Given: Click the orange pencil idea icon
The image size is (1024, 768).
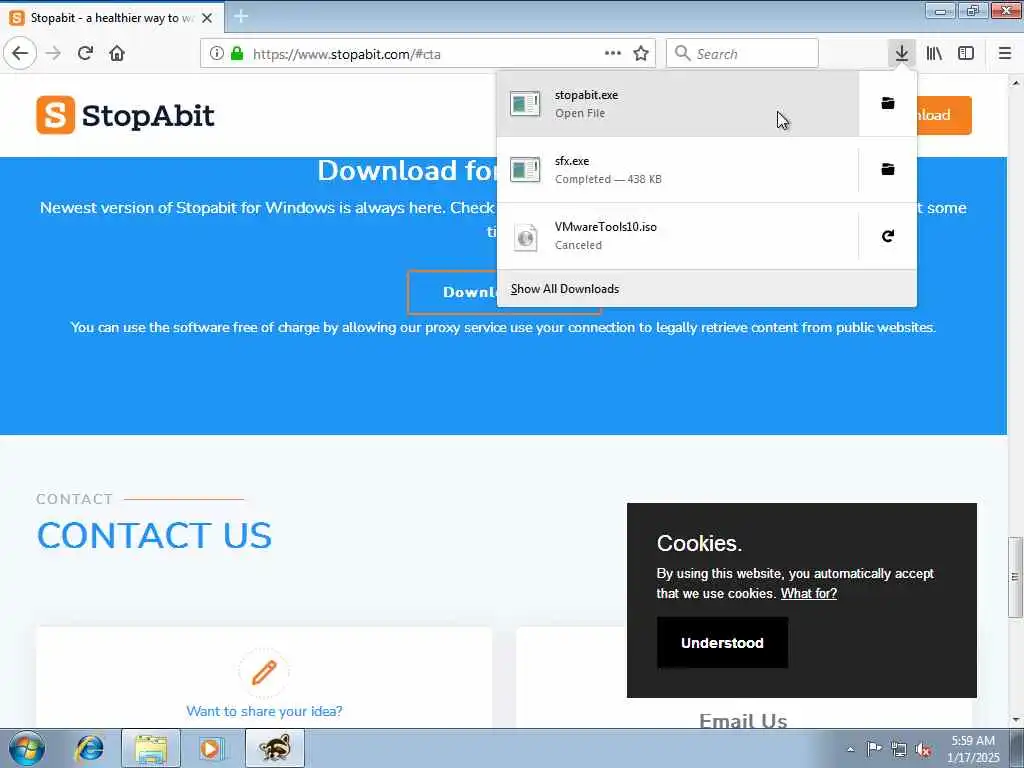Looking at the screenshot, I should 264,672.
